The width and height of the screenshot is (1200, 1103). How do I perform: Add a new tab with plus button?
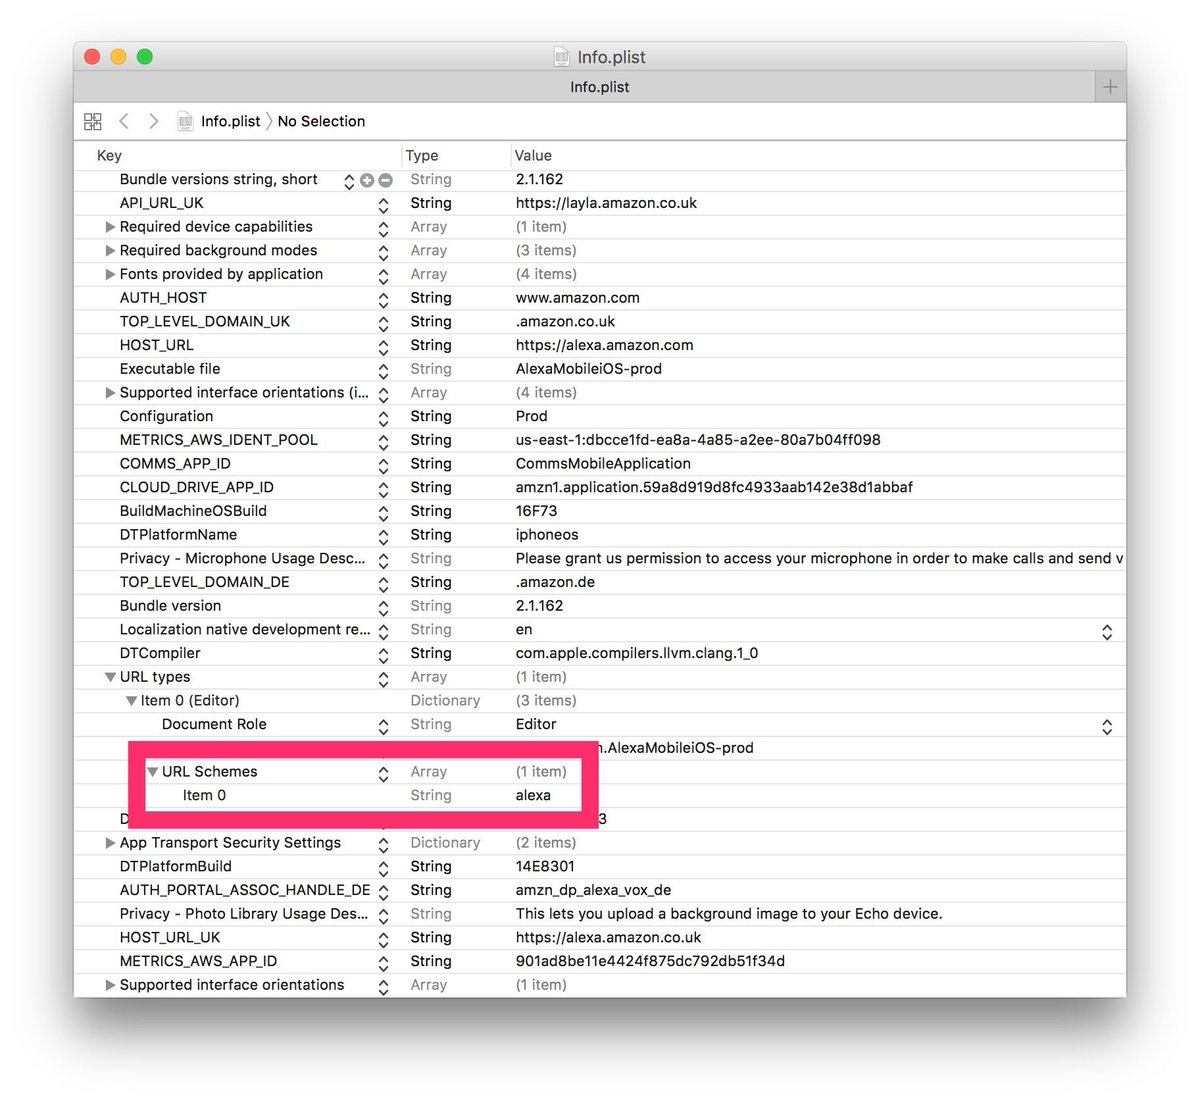point(1110,87)
